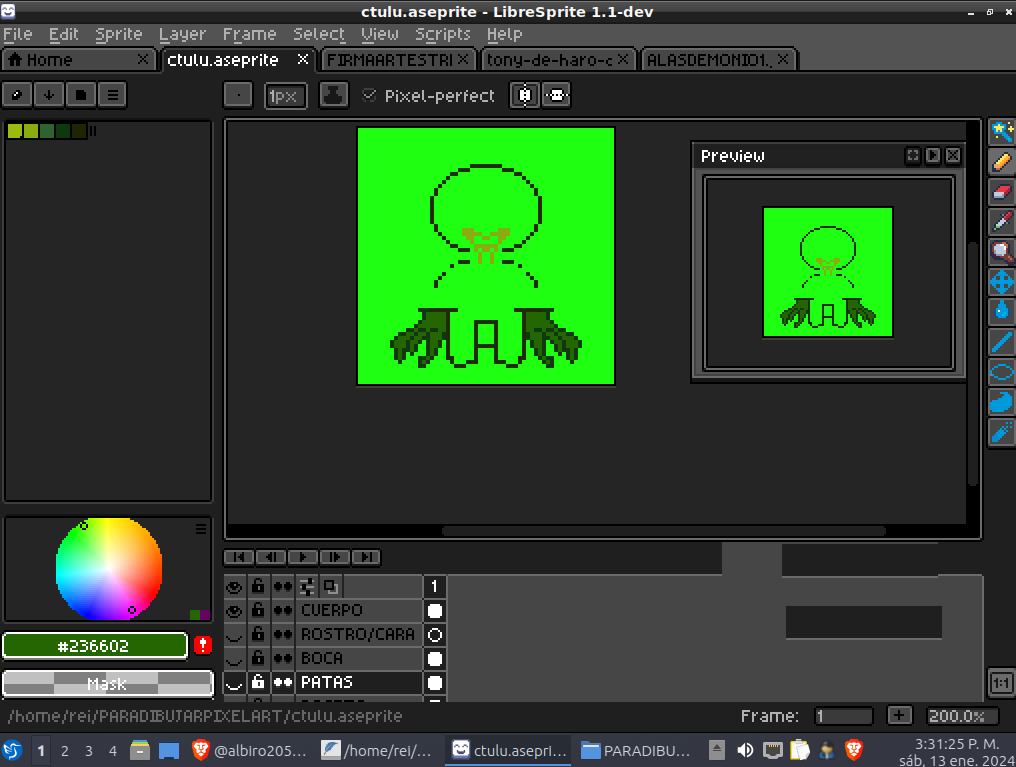Lock the CUERPO layer
This screenshot has width=1016, height=767.
(258, 610)
